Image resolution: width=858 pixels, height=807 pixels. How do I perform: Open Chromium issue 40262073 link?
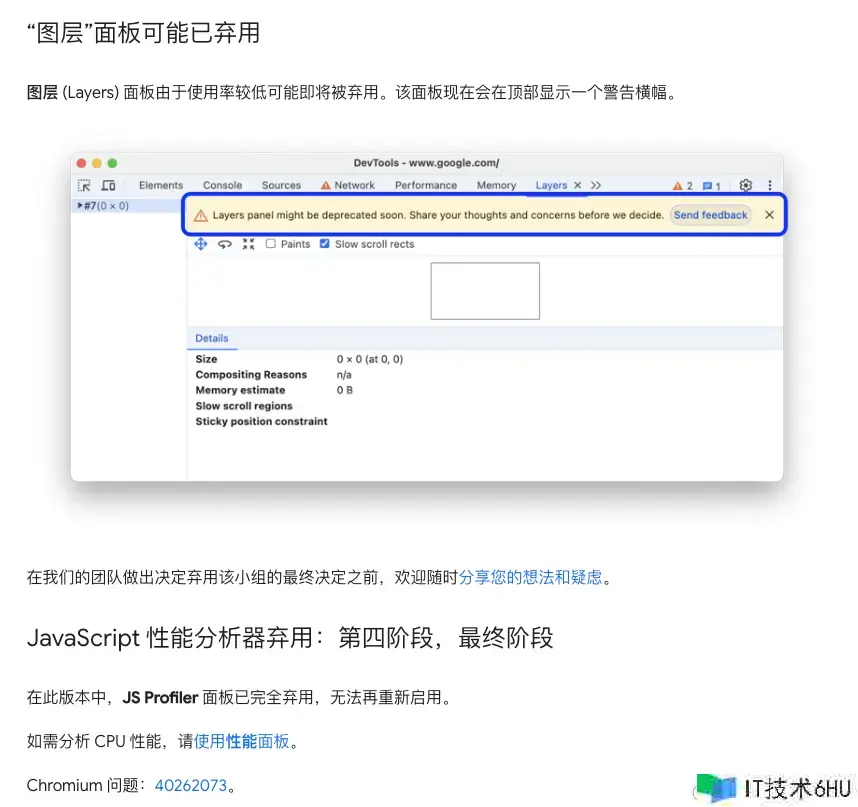pos(190,786)
